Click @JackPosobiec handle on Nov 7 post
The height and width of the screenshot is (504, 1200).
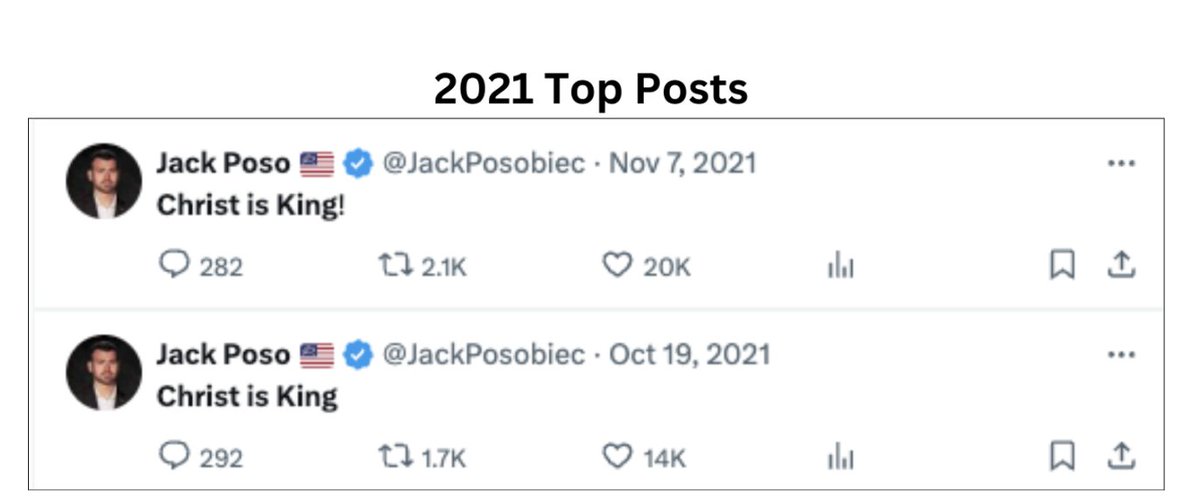(484, 163)
